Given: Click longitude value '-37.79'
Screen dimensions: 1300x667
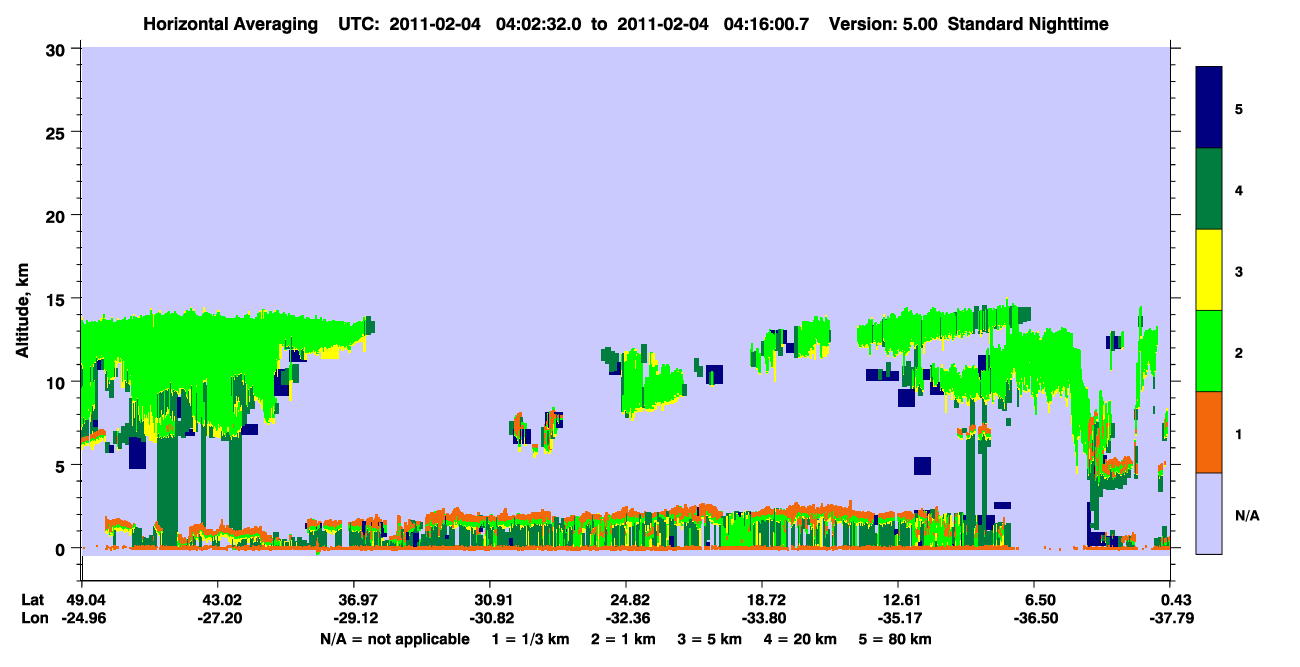Looking at the screenshot, I should 1171,618.
